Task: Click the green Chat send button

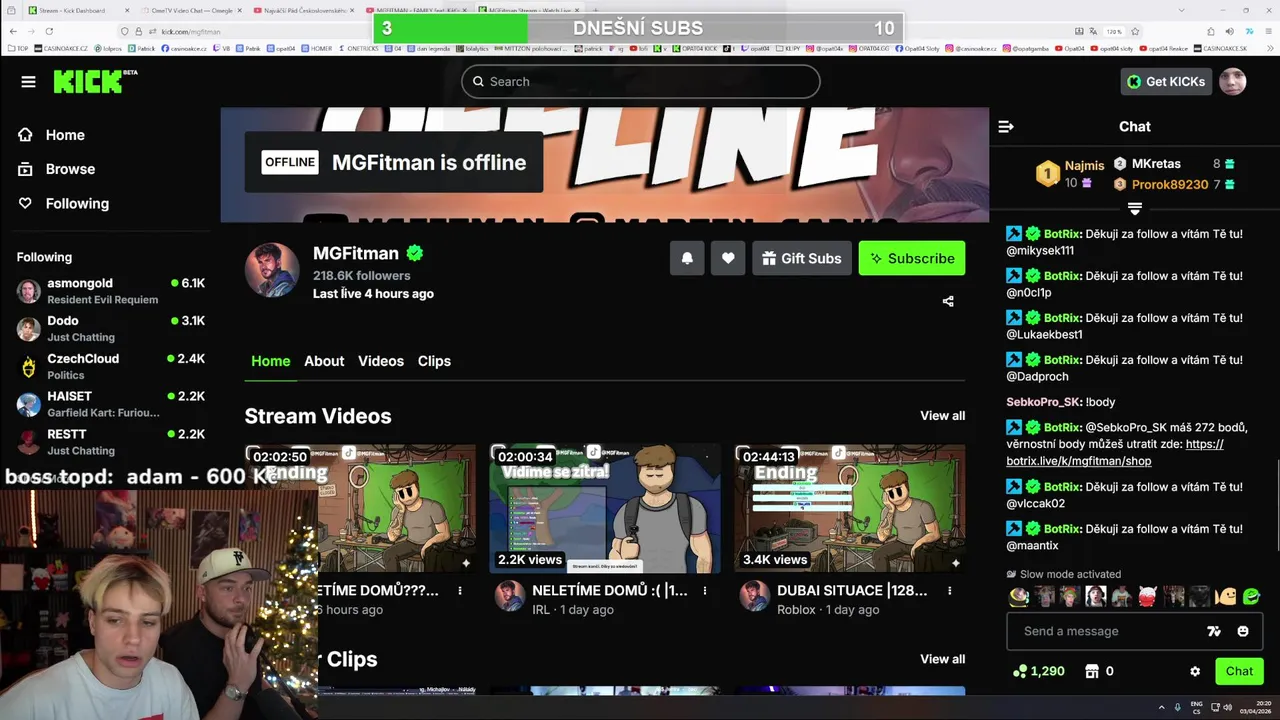Action: 1239,671
